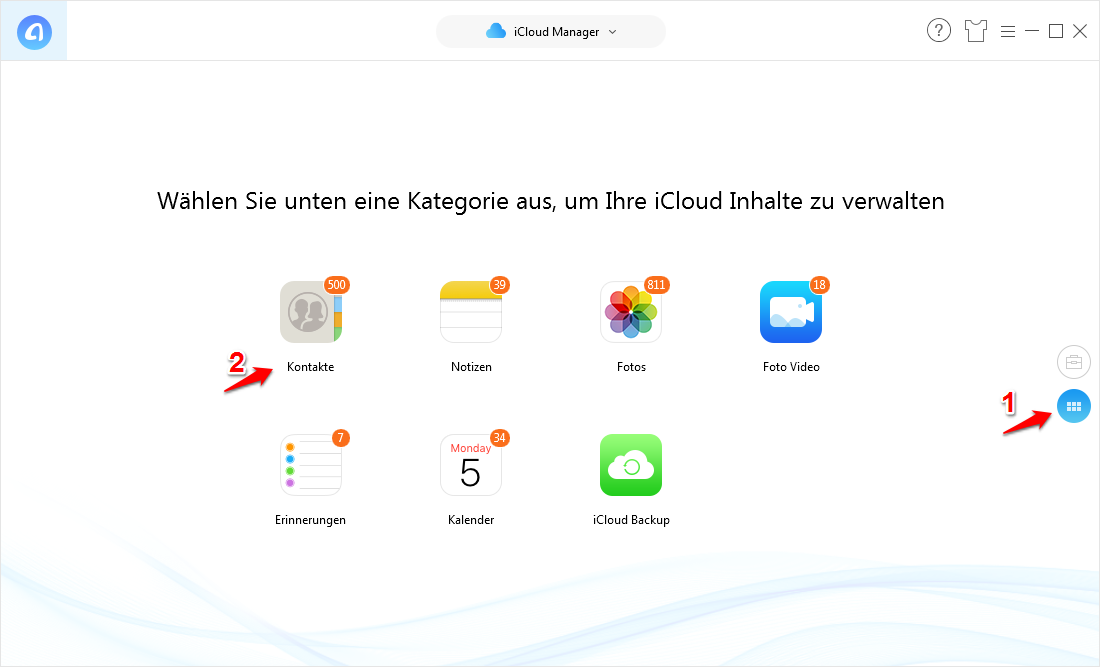Click the 34 badge on Kalender
This screenshot has height=667, width=1100.
[x=499, y=438]
